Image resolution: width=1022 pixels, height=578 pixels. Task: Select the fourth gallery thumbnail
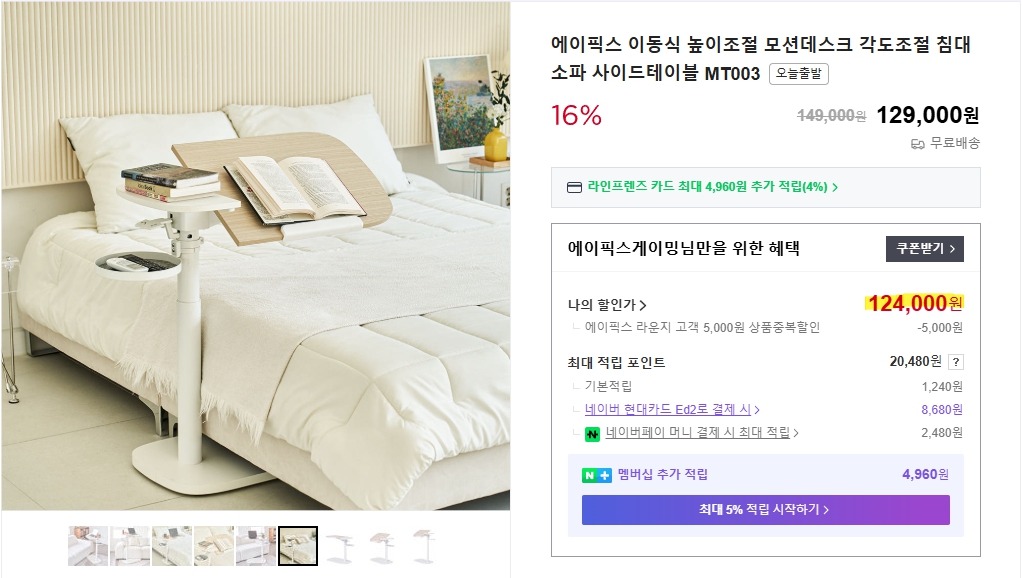(214, 546)
